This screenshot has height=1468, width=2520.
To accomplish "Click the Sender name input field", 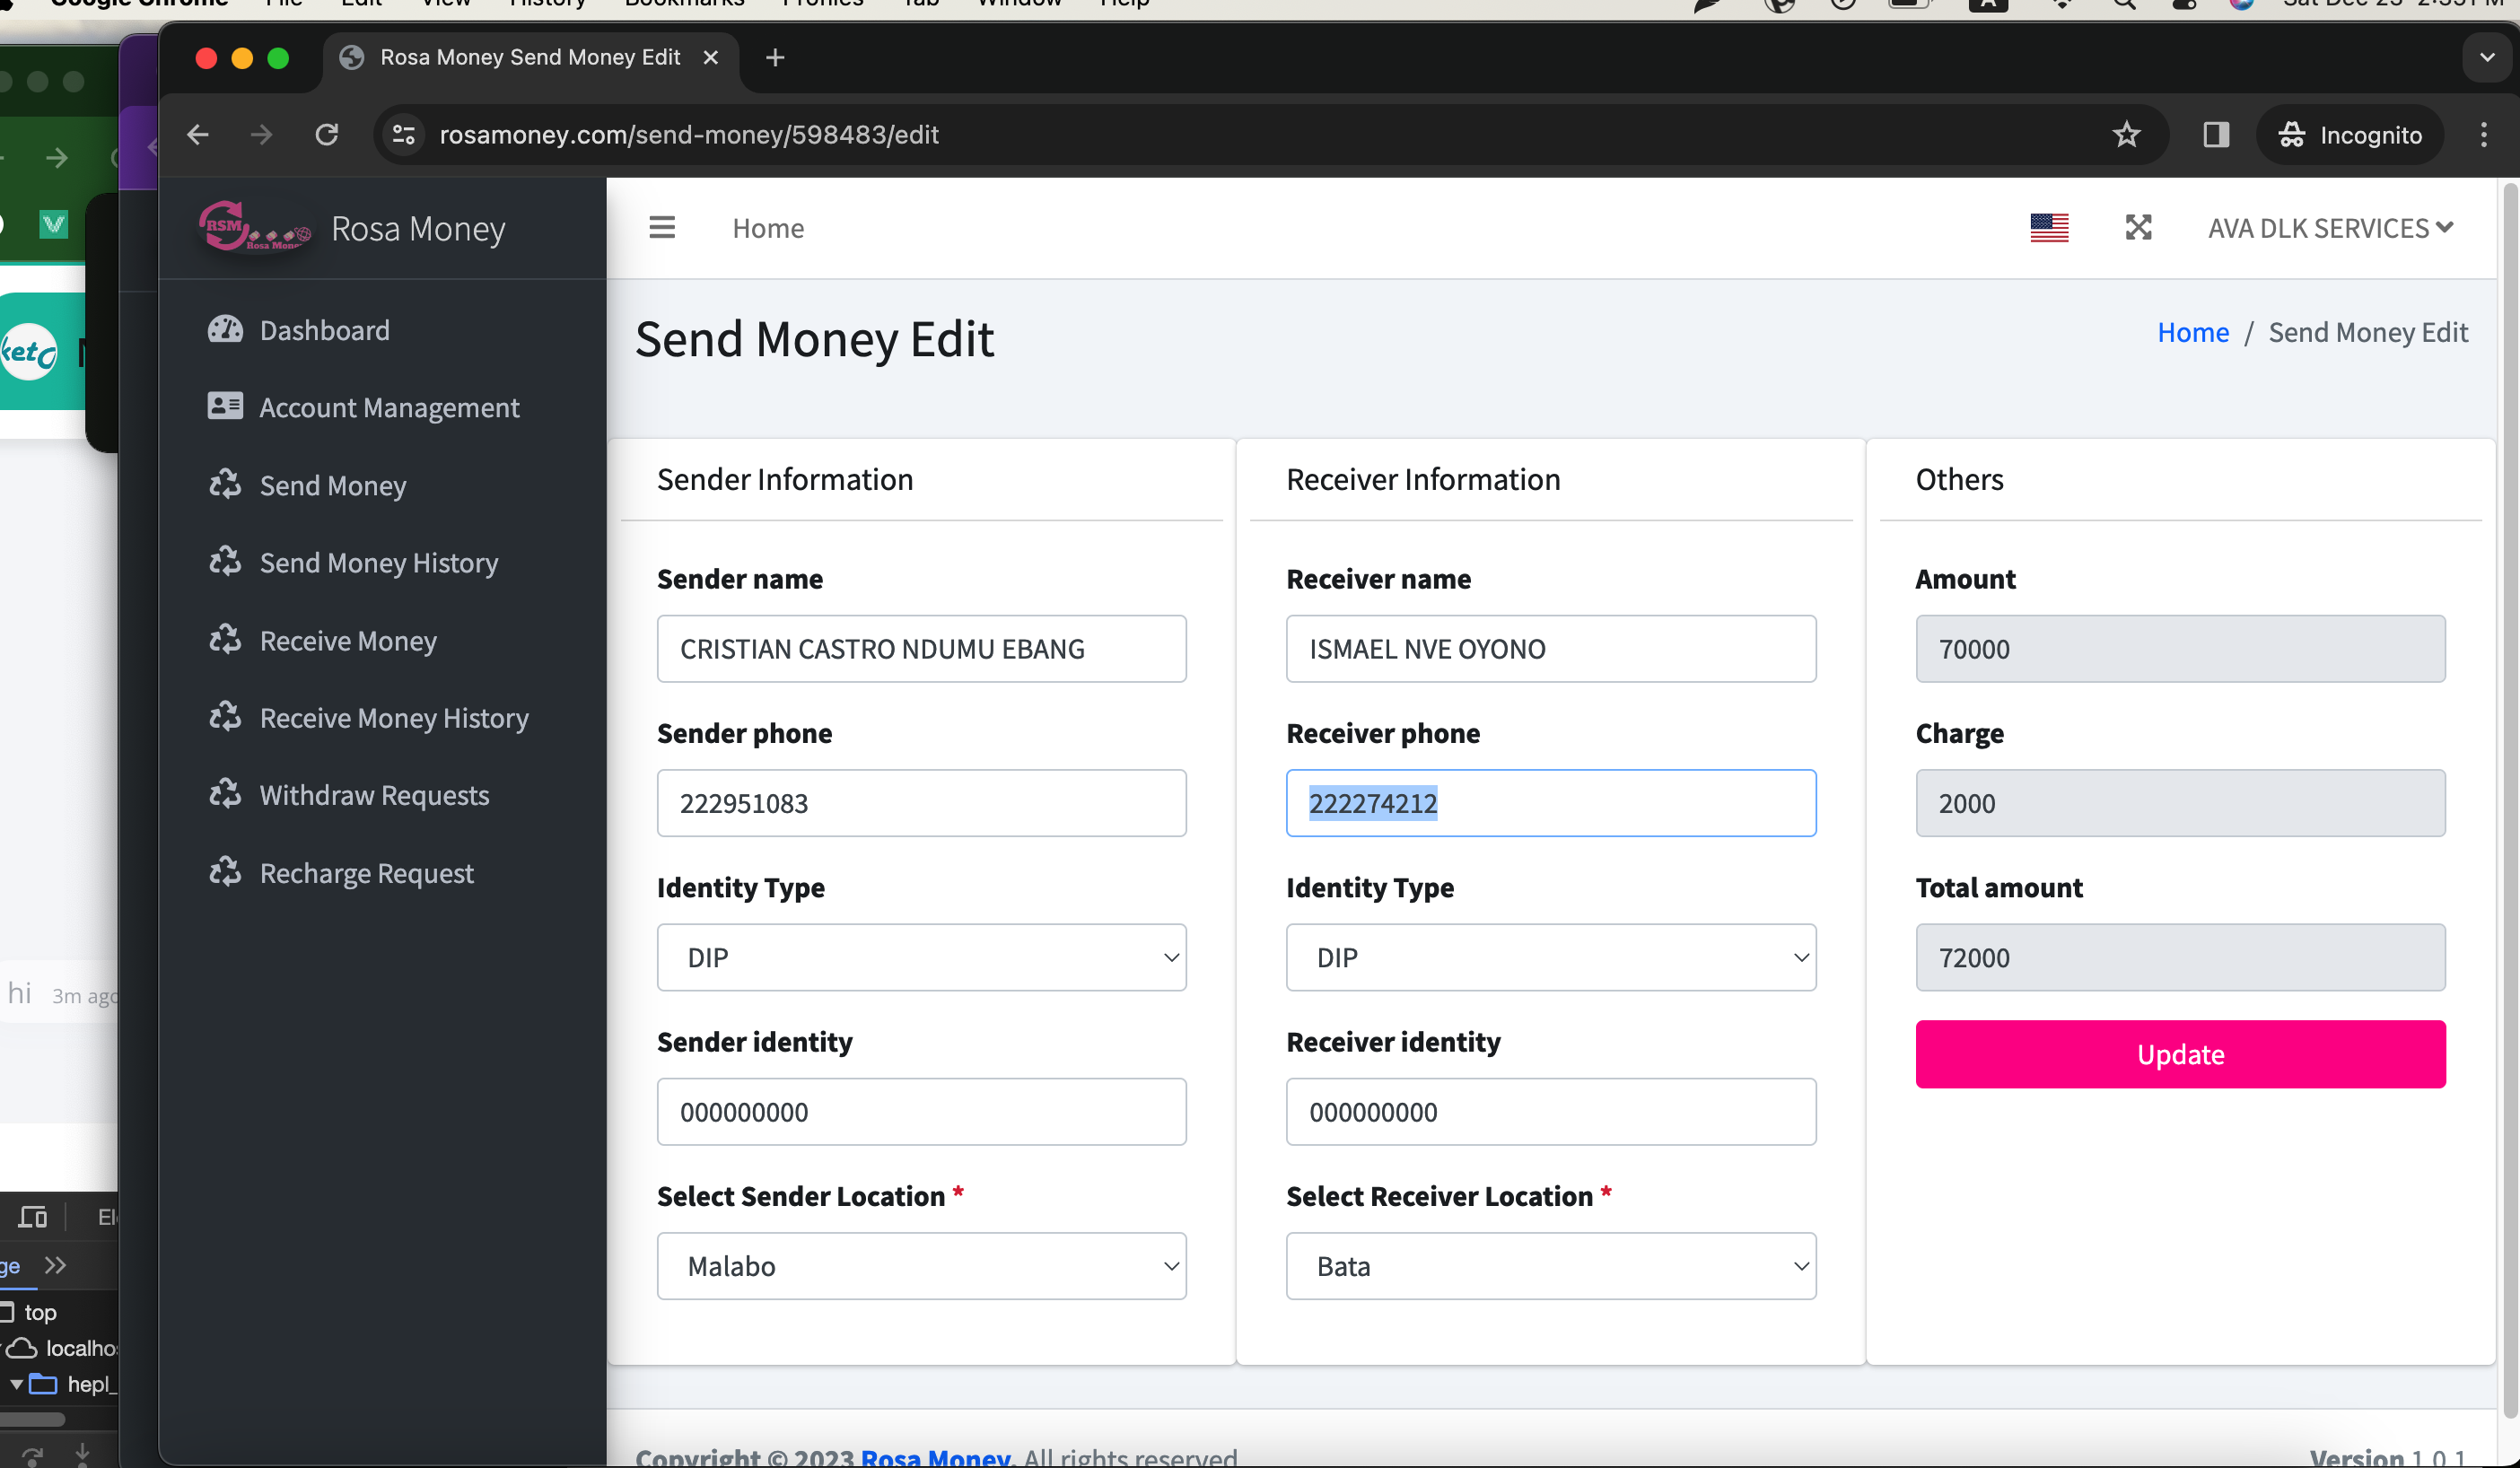I will pyautogui.click(x=921, y=649).
